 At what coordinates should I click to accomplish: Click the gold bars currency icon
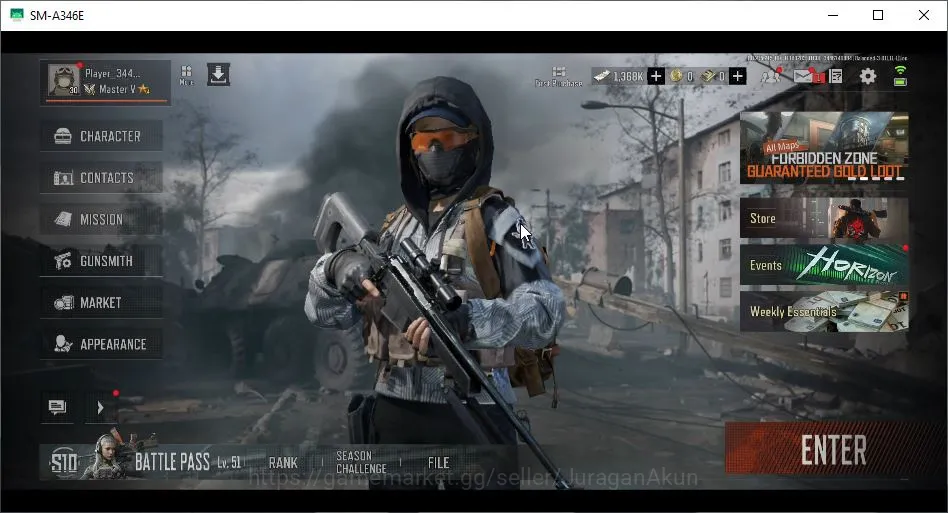click(707, 76)
